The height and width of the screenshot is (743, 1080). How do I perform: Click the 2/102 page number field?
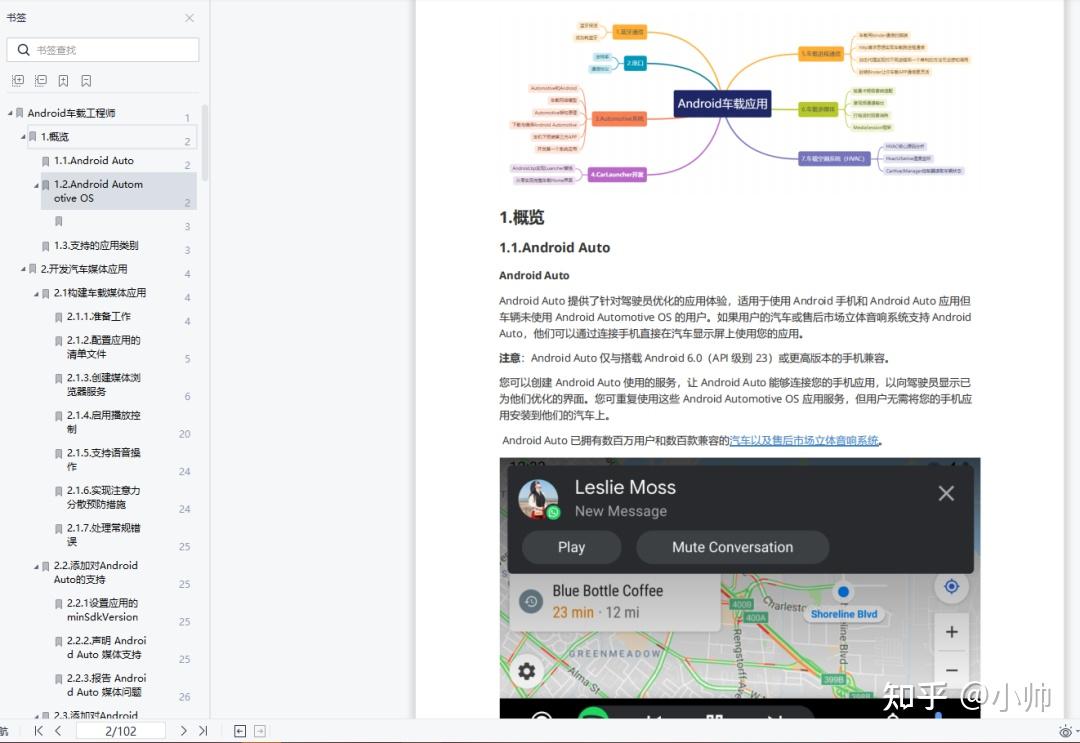[x=120, y=731]
